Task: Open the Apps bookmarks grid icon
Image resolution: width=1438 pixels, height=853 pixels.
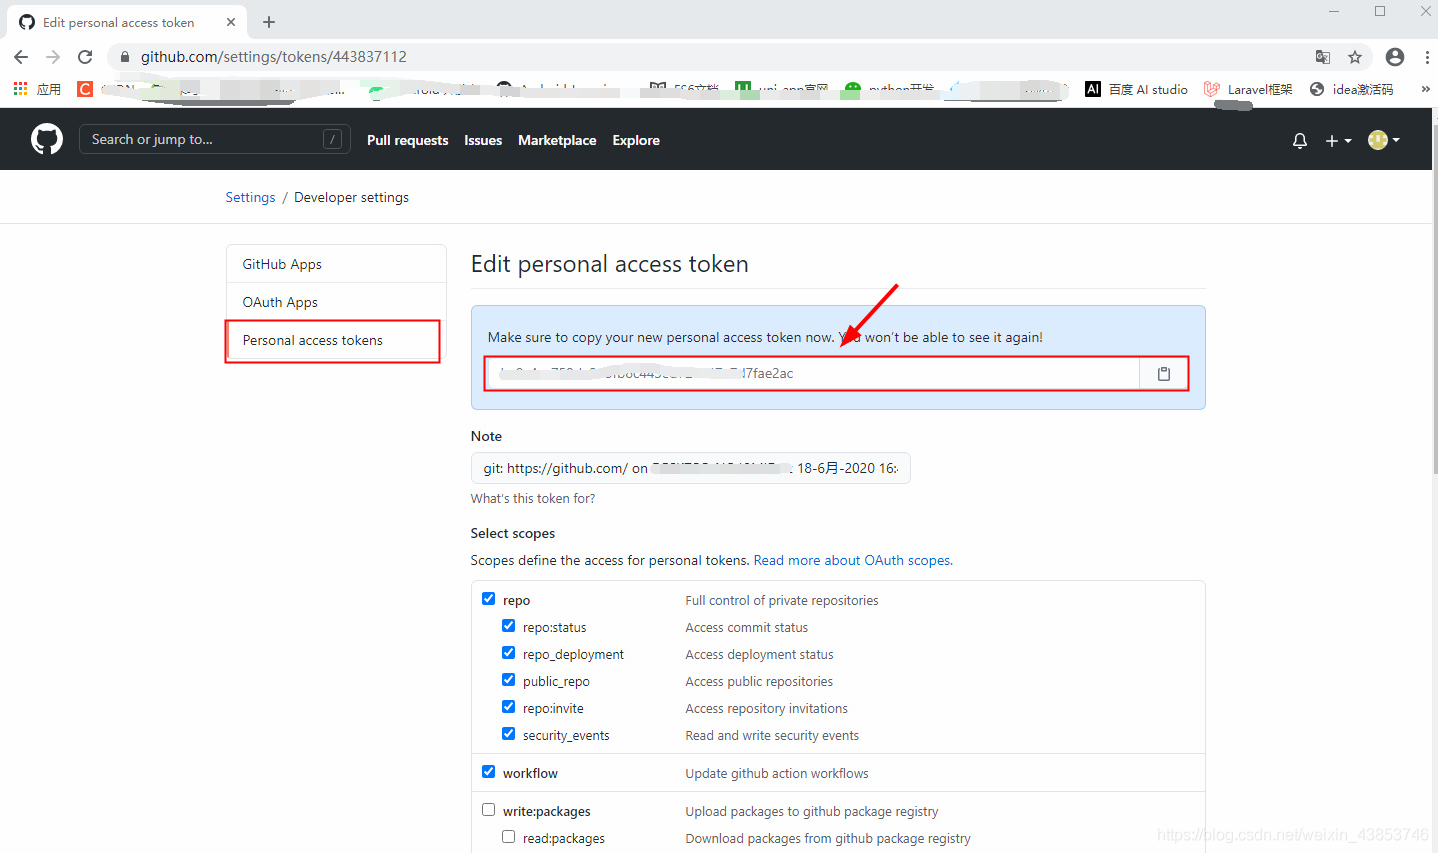Action: click(x=20, y=89)
